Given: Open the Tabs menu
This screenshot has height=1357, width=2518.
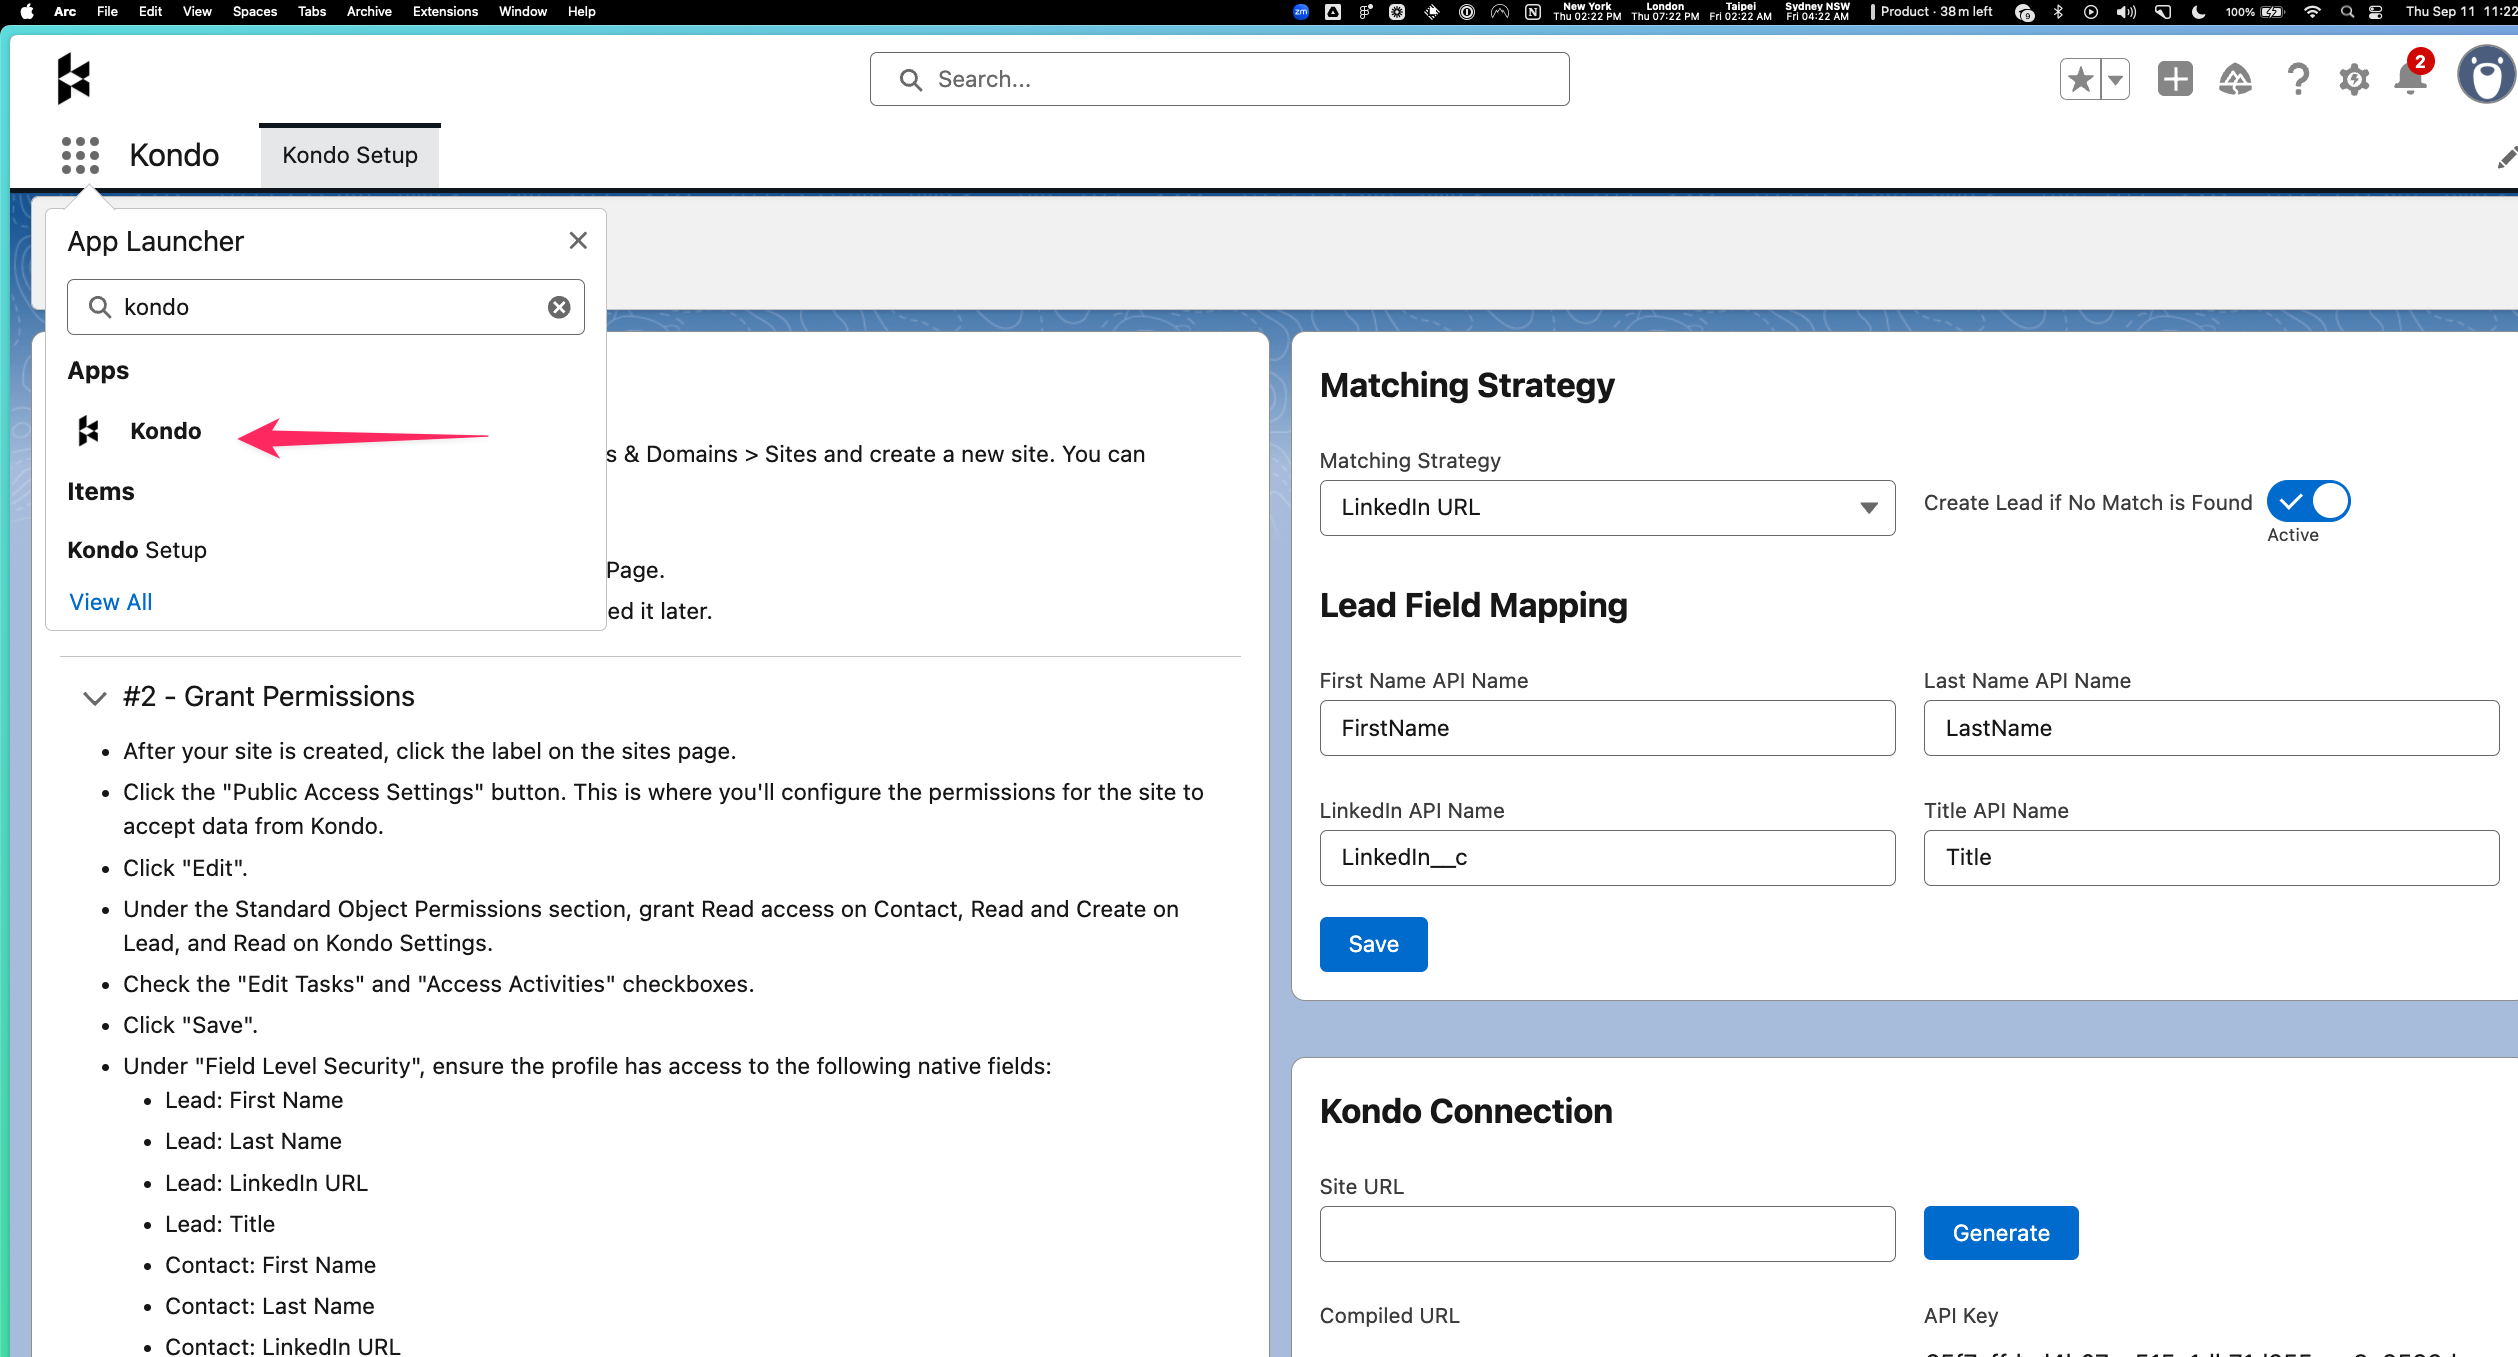Looking at the screenshot, I should [312, 12].
